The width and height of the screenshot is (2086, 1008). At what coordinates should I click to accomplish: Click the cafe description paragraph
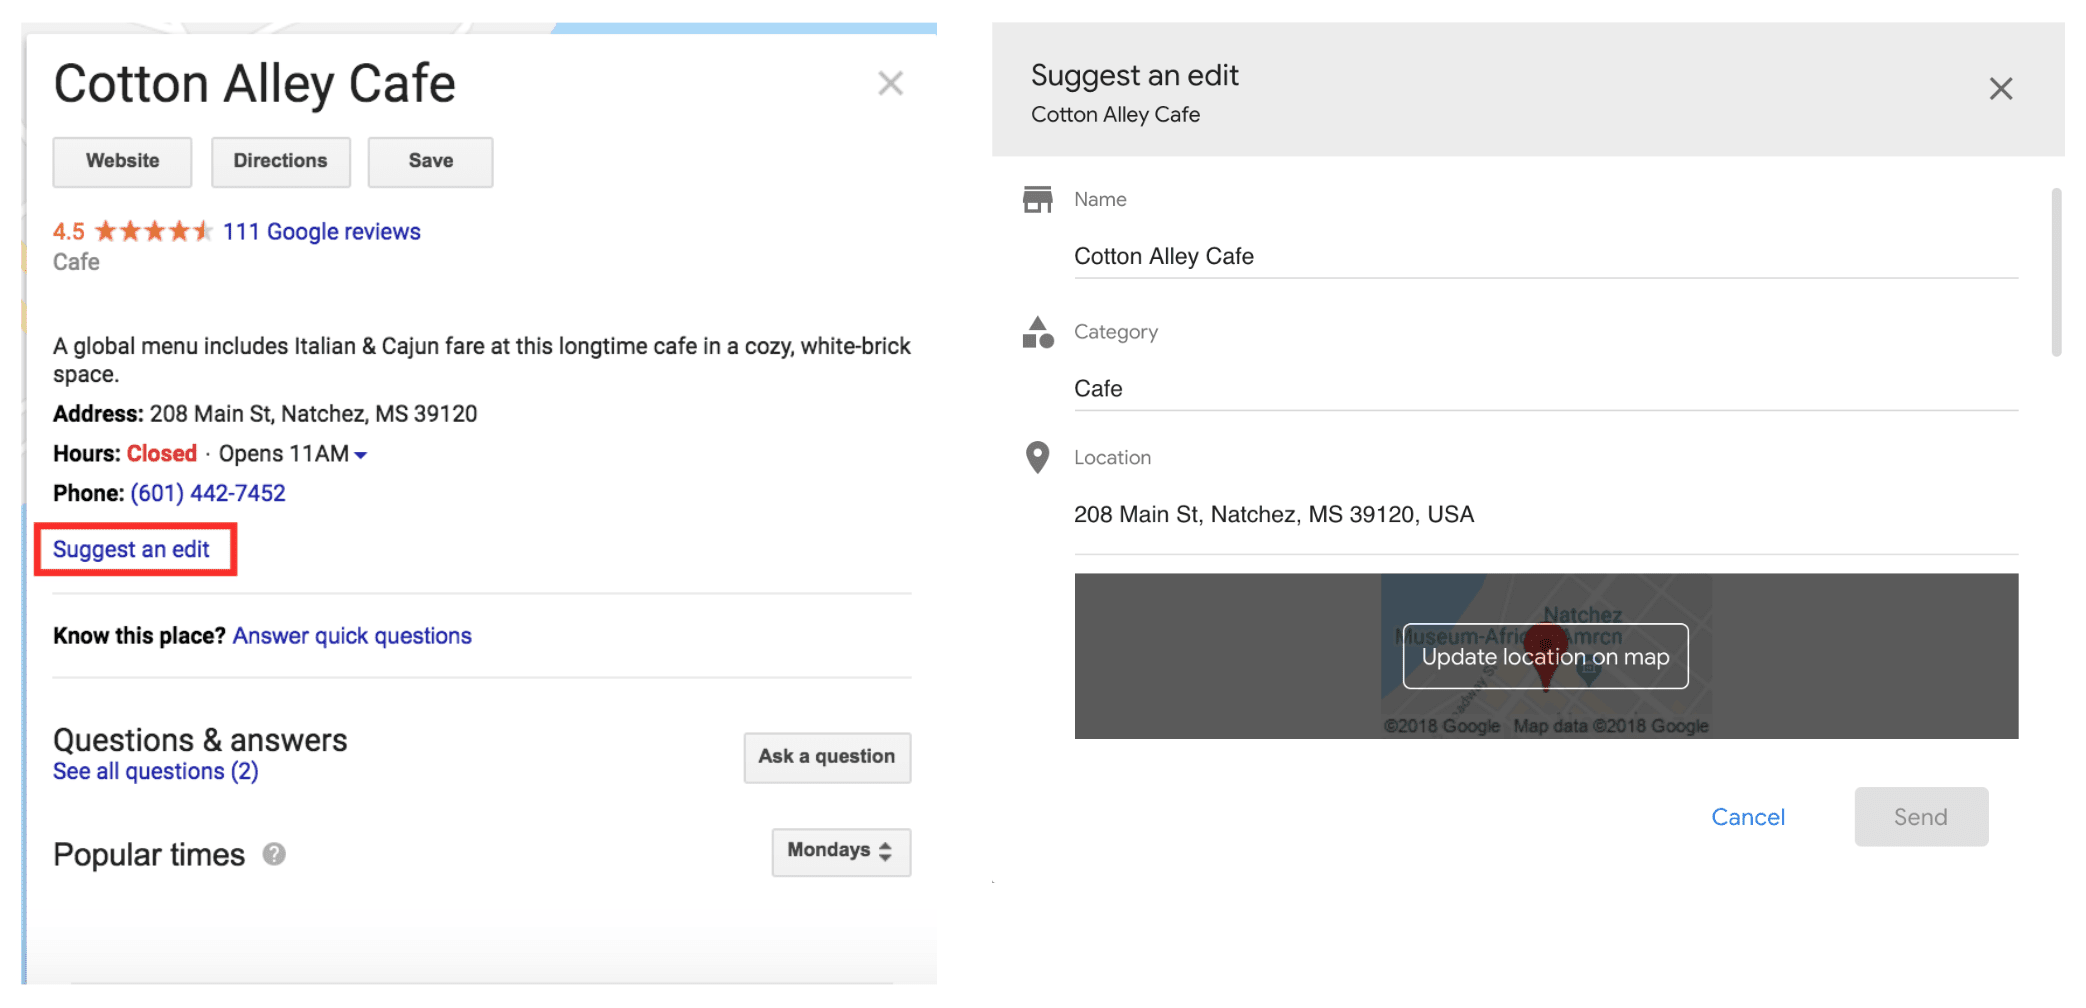(x=481, y=360)
